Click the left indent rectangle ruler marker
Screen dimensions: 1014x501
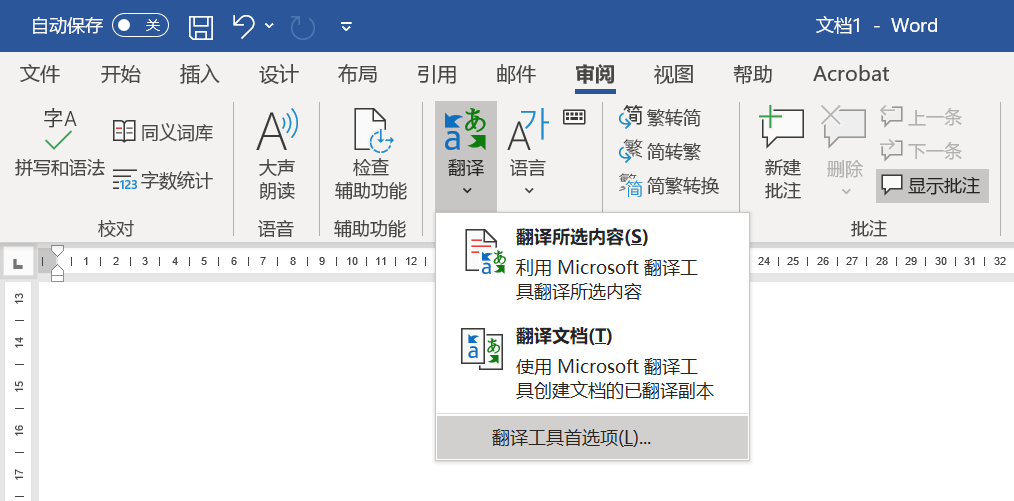[x=57, y=278]
